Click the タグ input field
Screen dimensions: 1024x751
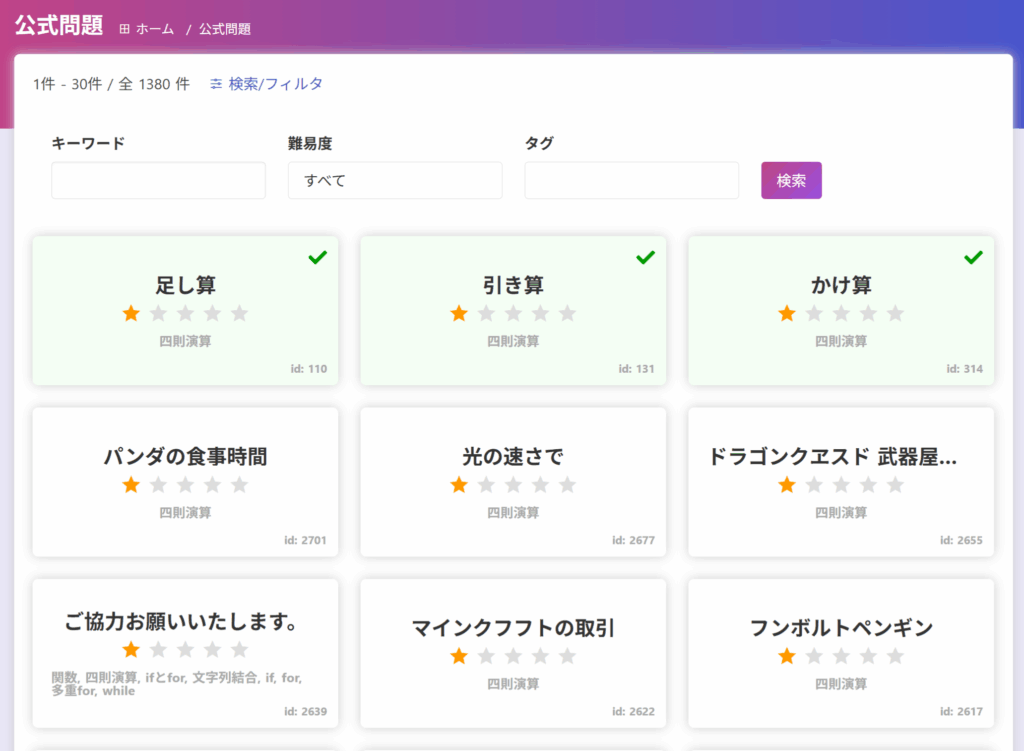tap(631, 181)
